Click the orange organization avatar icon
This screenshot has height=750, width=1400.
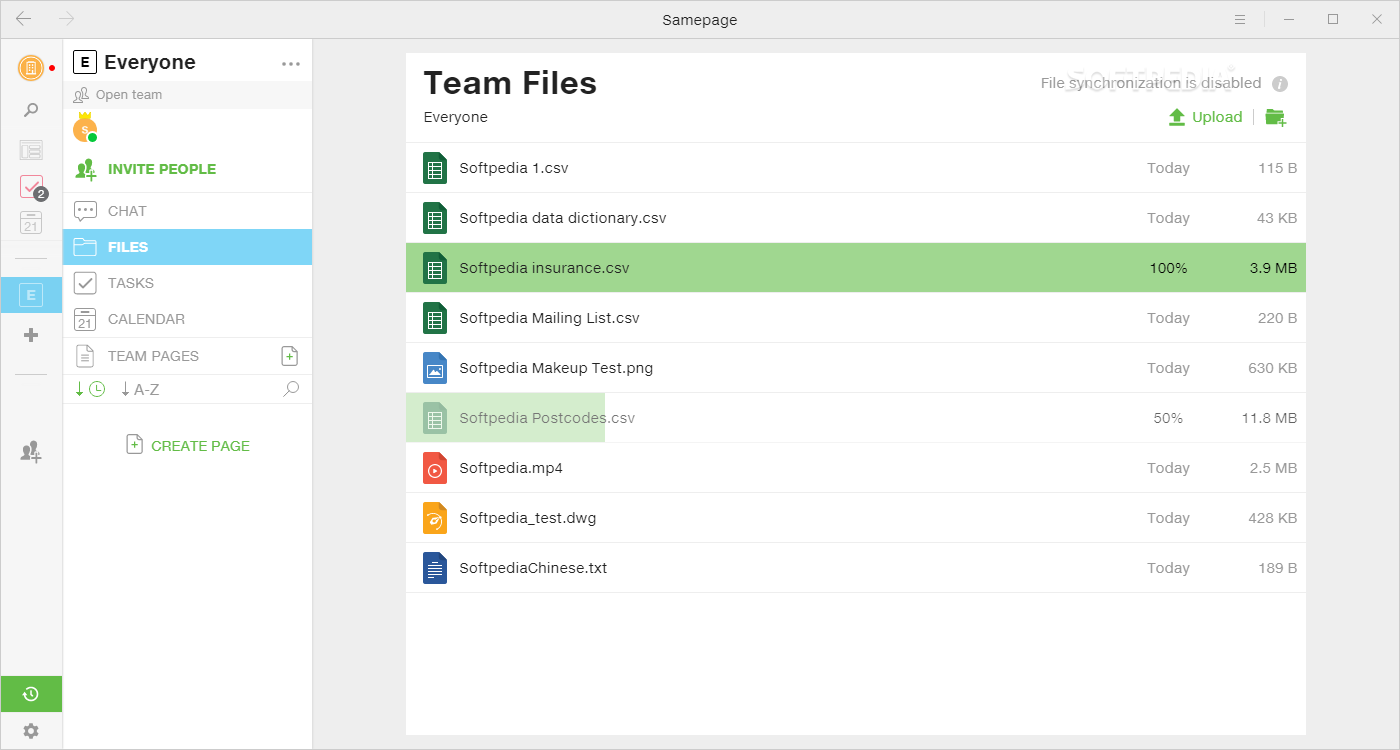click(31, 68)
